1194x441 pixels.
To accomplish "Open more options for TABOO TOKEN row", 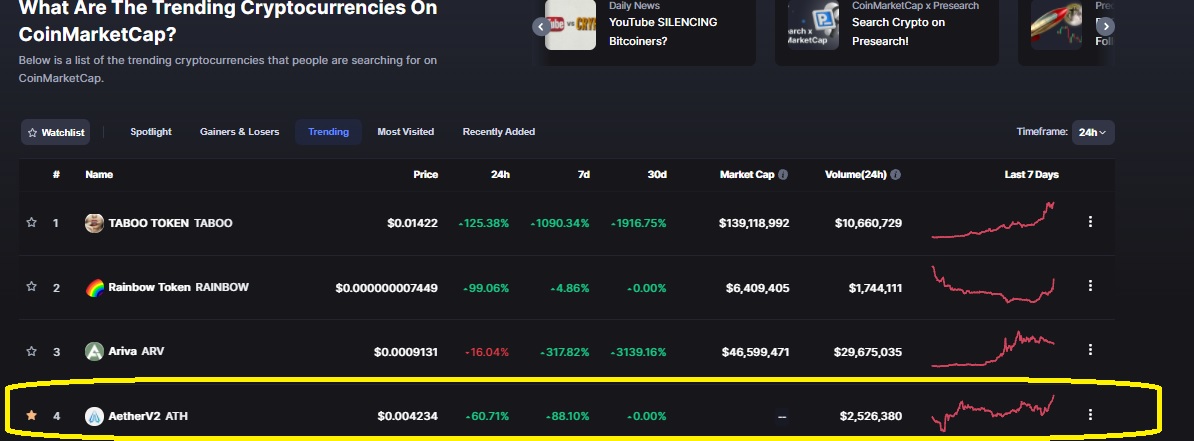I will pos(1090,222).
